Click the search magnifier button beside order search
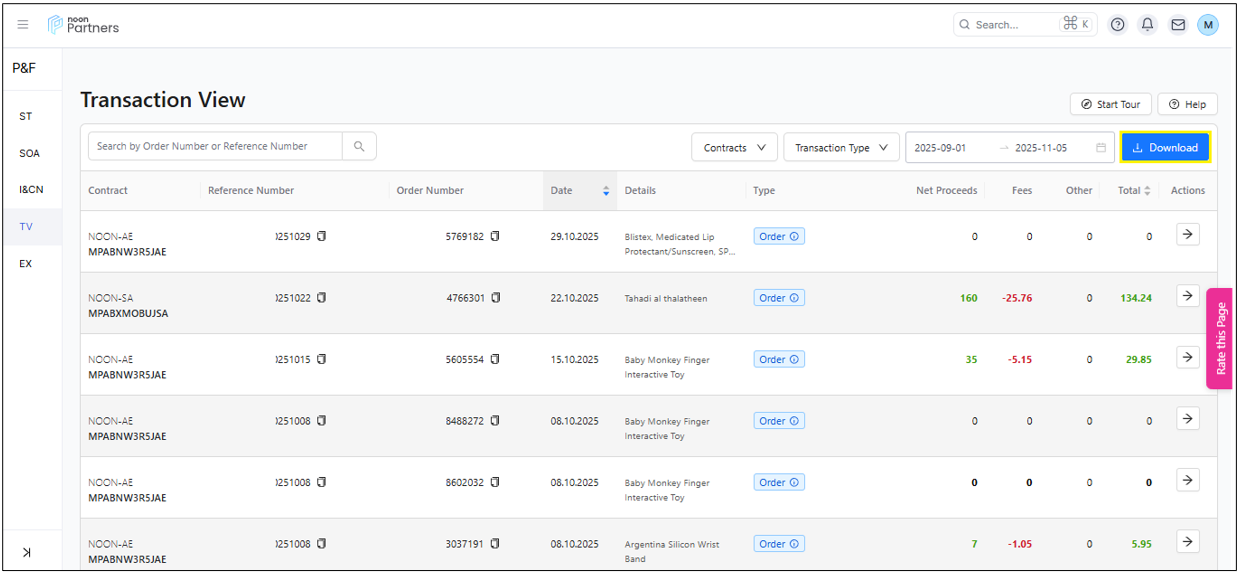 pos(359,147)
